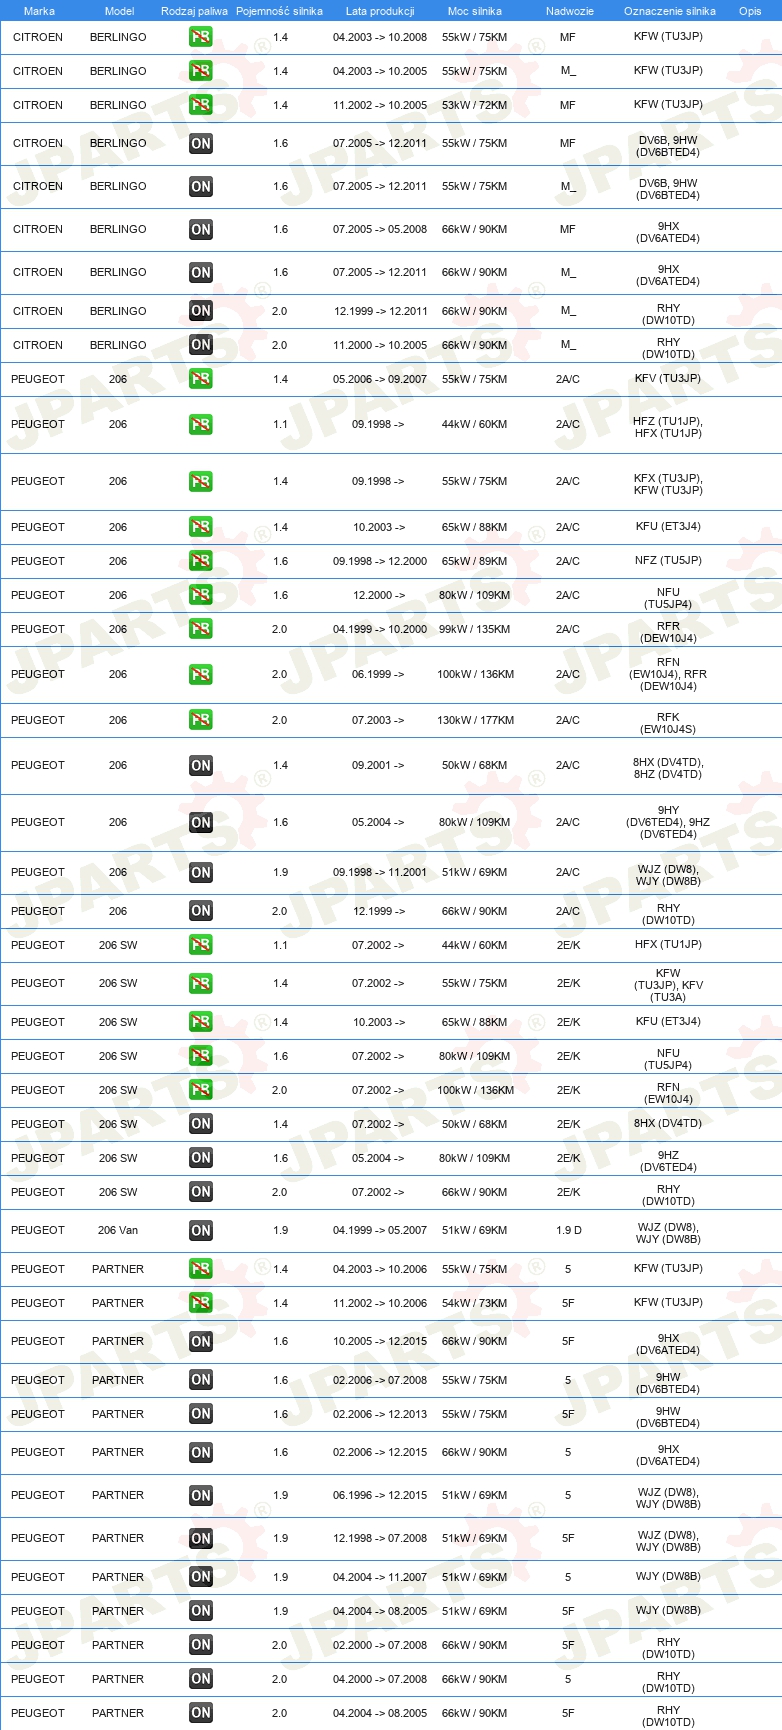Image resolution: width=782 pixels, height=1730 pixels.
Task: Click the PB icon in the 130kW / 177KM row
Action: coord(201,720)
